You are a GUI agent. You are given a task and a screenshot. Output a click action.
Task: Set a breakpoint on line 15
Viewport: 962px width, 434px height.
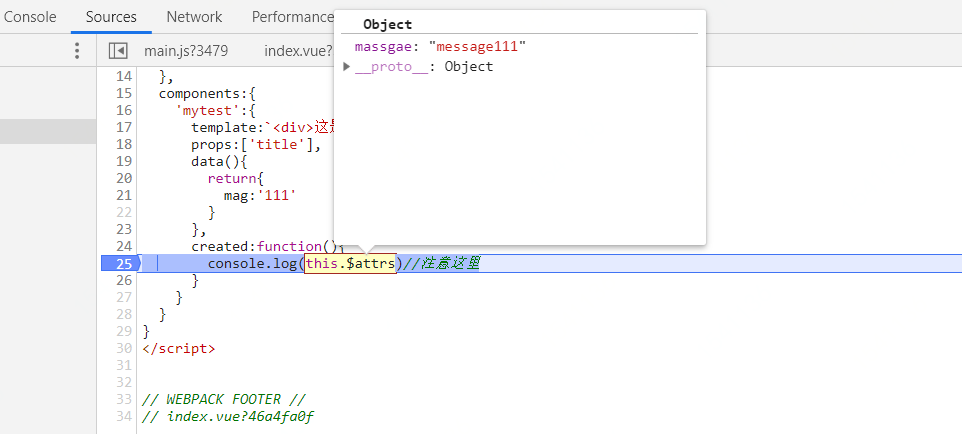click(x=123, y=93)
